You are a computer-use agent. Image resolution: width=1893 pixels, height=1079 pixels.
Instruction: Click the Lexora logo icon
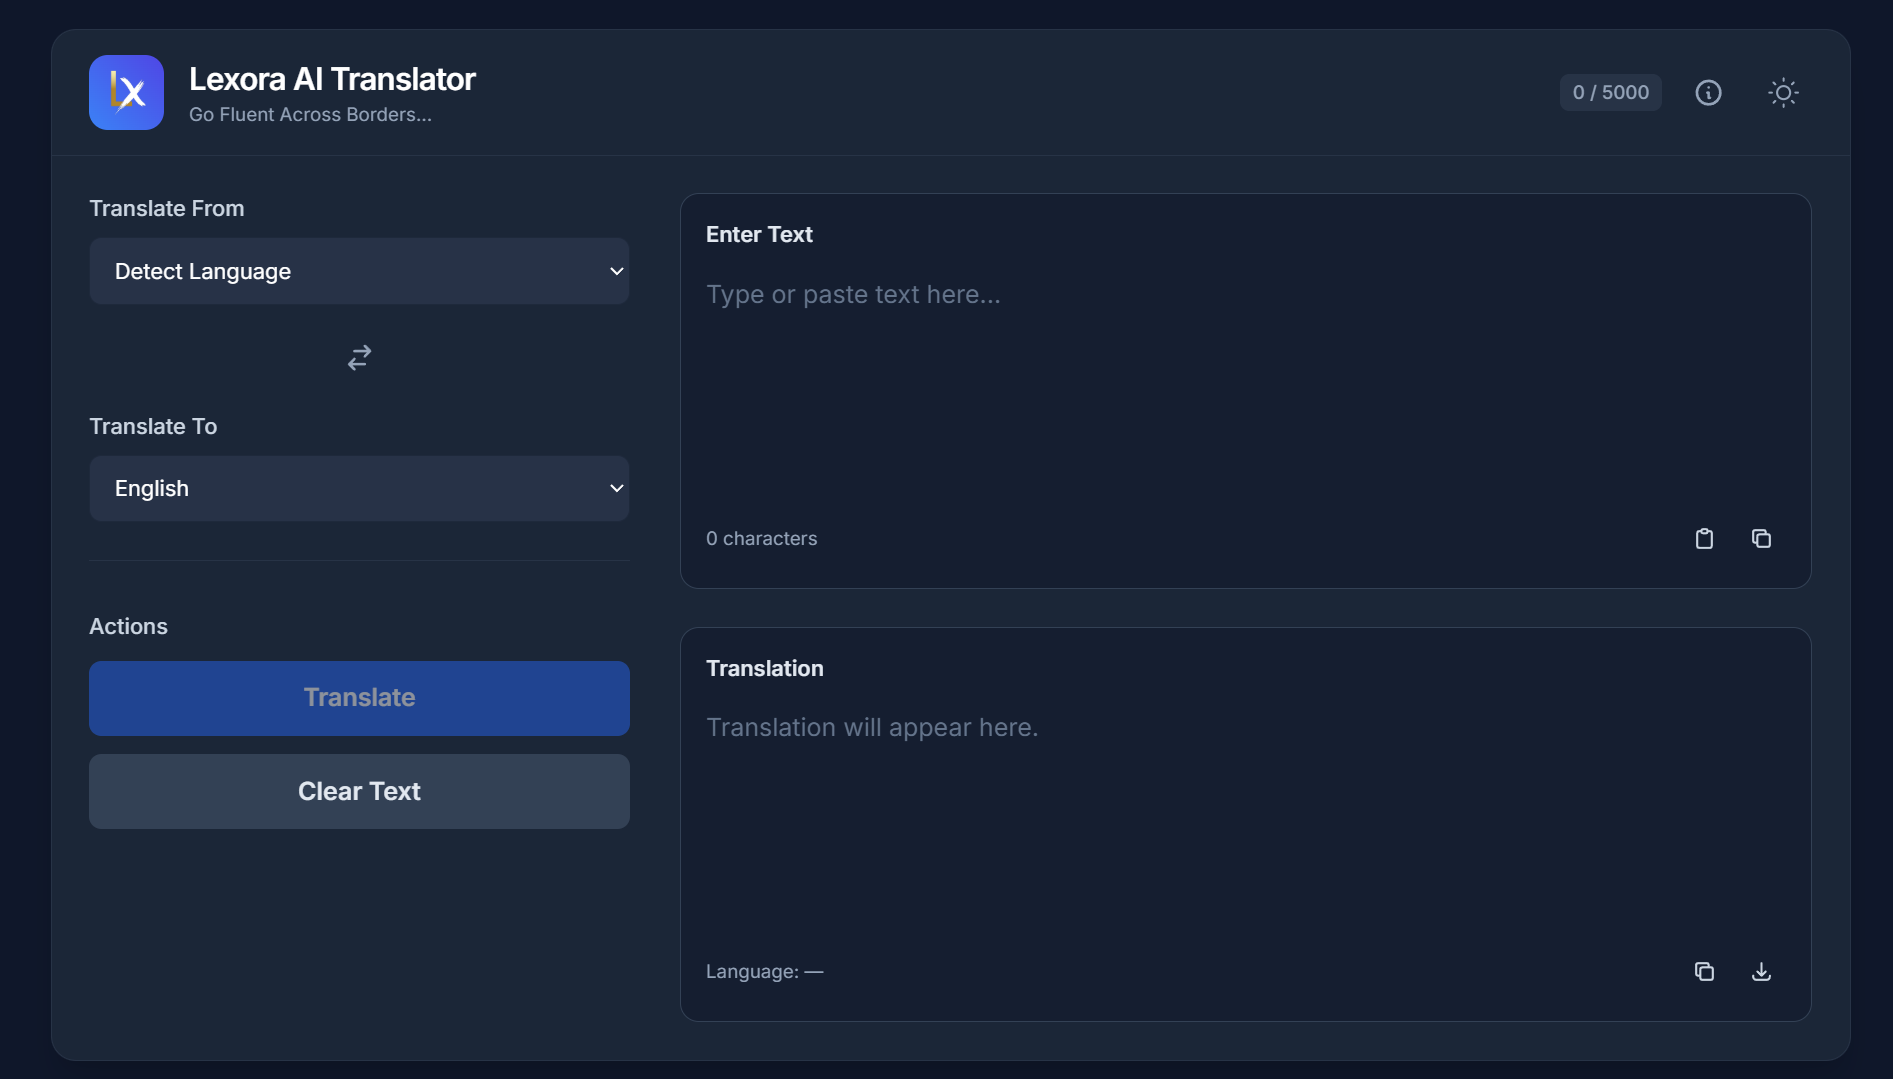(126, 92)
